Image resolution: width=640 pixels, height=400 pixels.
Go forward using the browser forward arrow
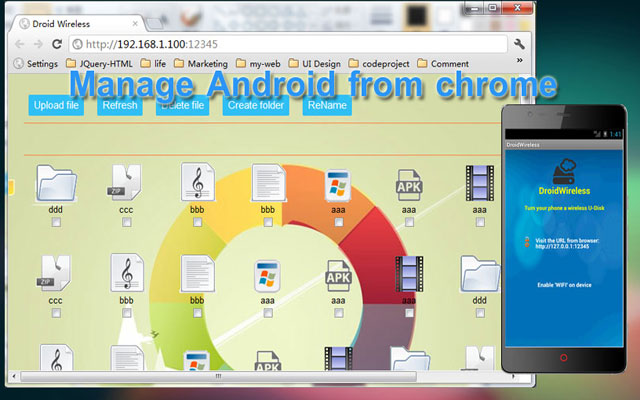click(38, 44)
